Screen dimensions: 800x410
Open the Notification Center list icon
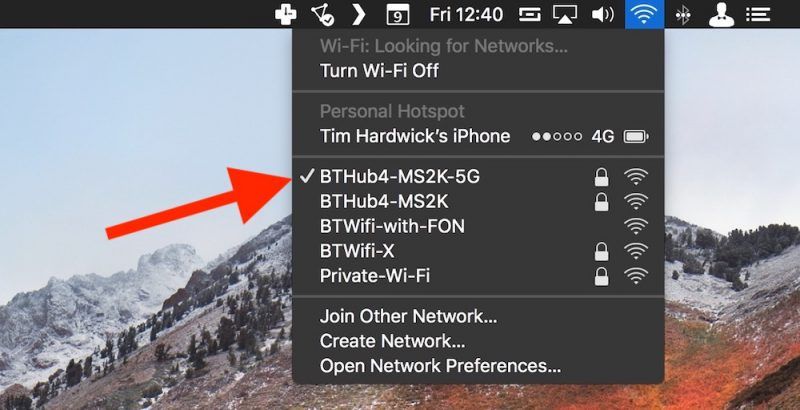tap(758, 14)
